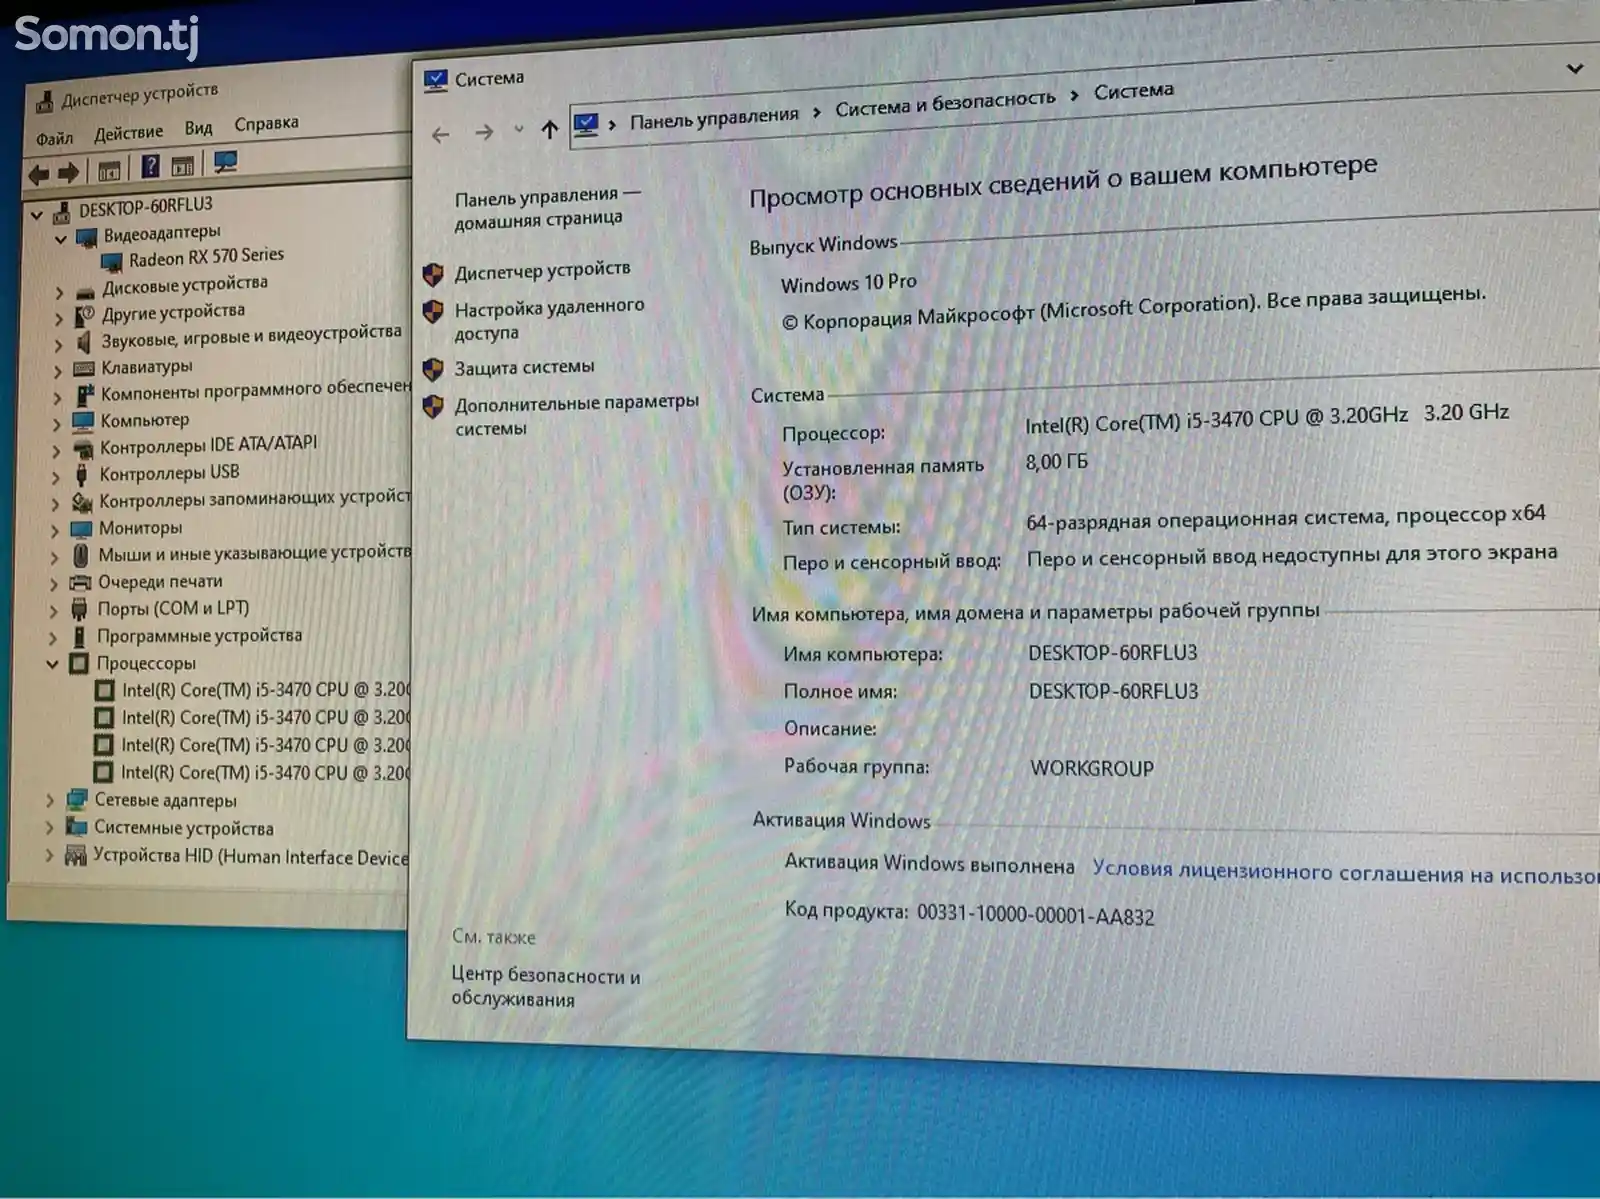The height and width of the screenshot is (1199, 1600).
Task: Select Программные устройства tree item
Action: tap(199, 636)
